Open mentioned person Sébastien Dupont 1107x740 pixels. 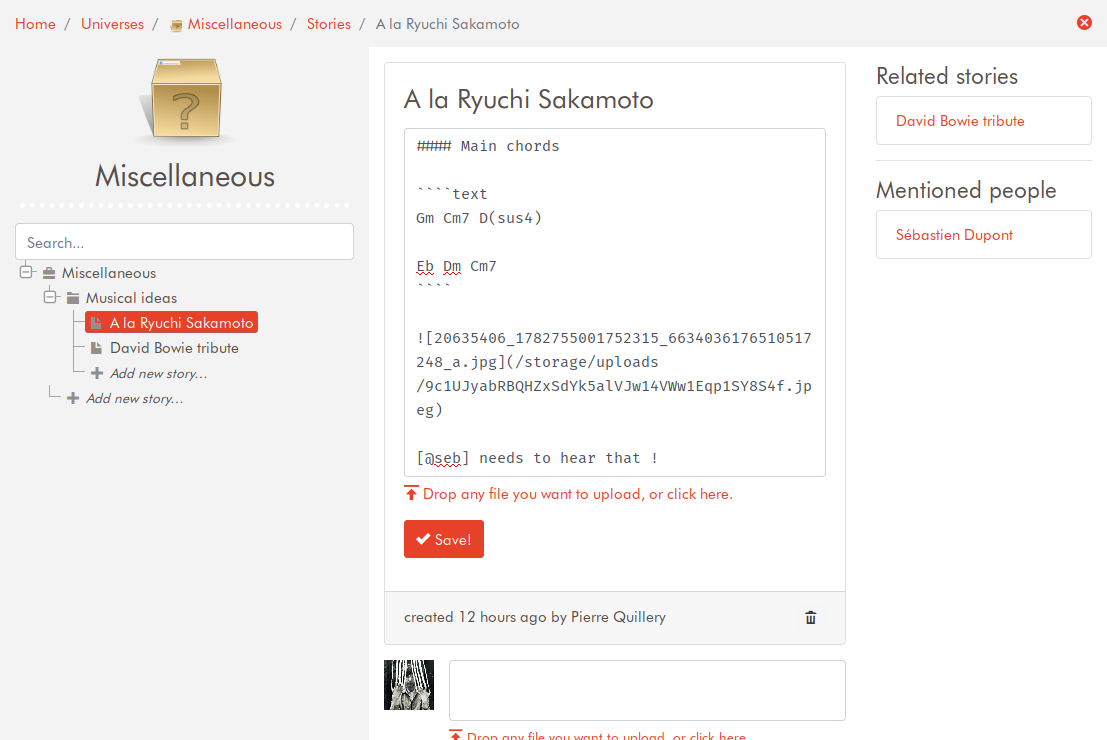(954, 234)
